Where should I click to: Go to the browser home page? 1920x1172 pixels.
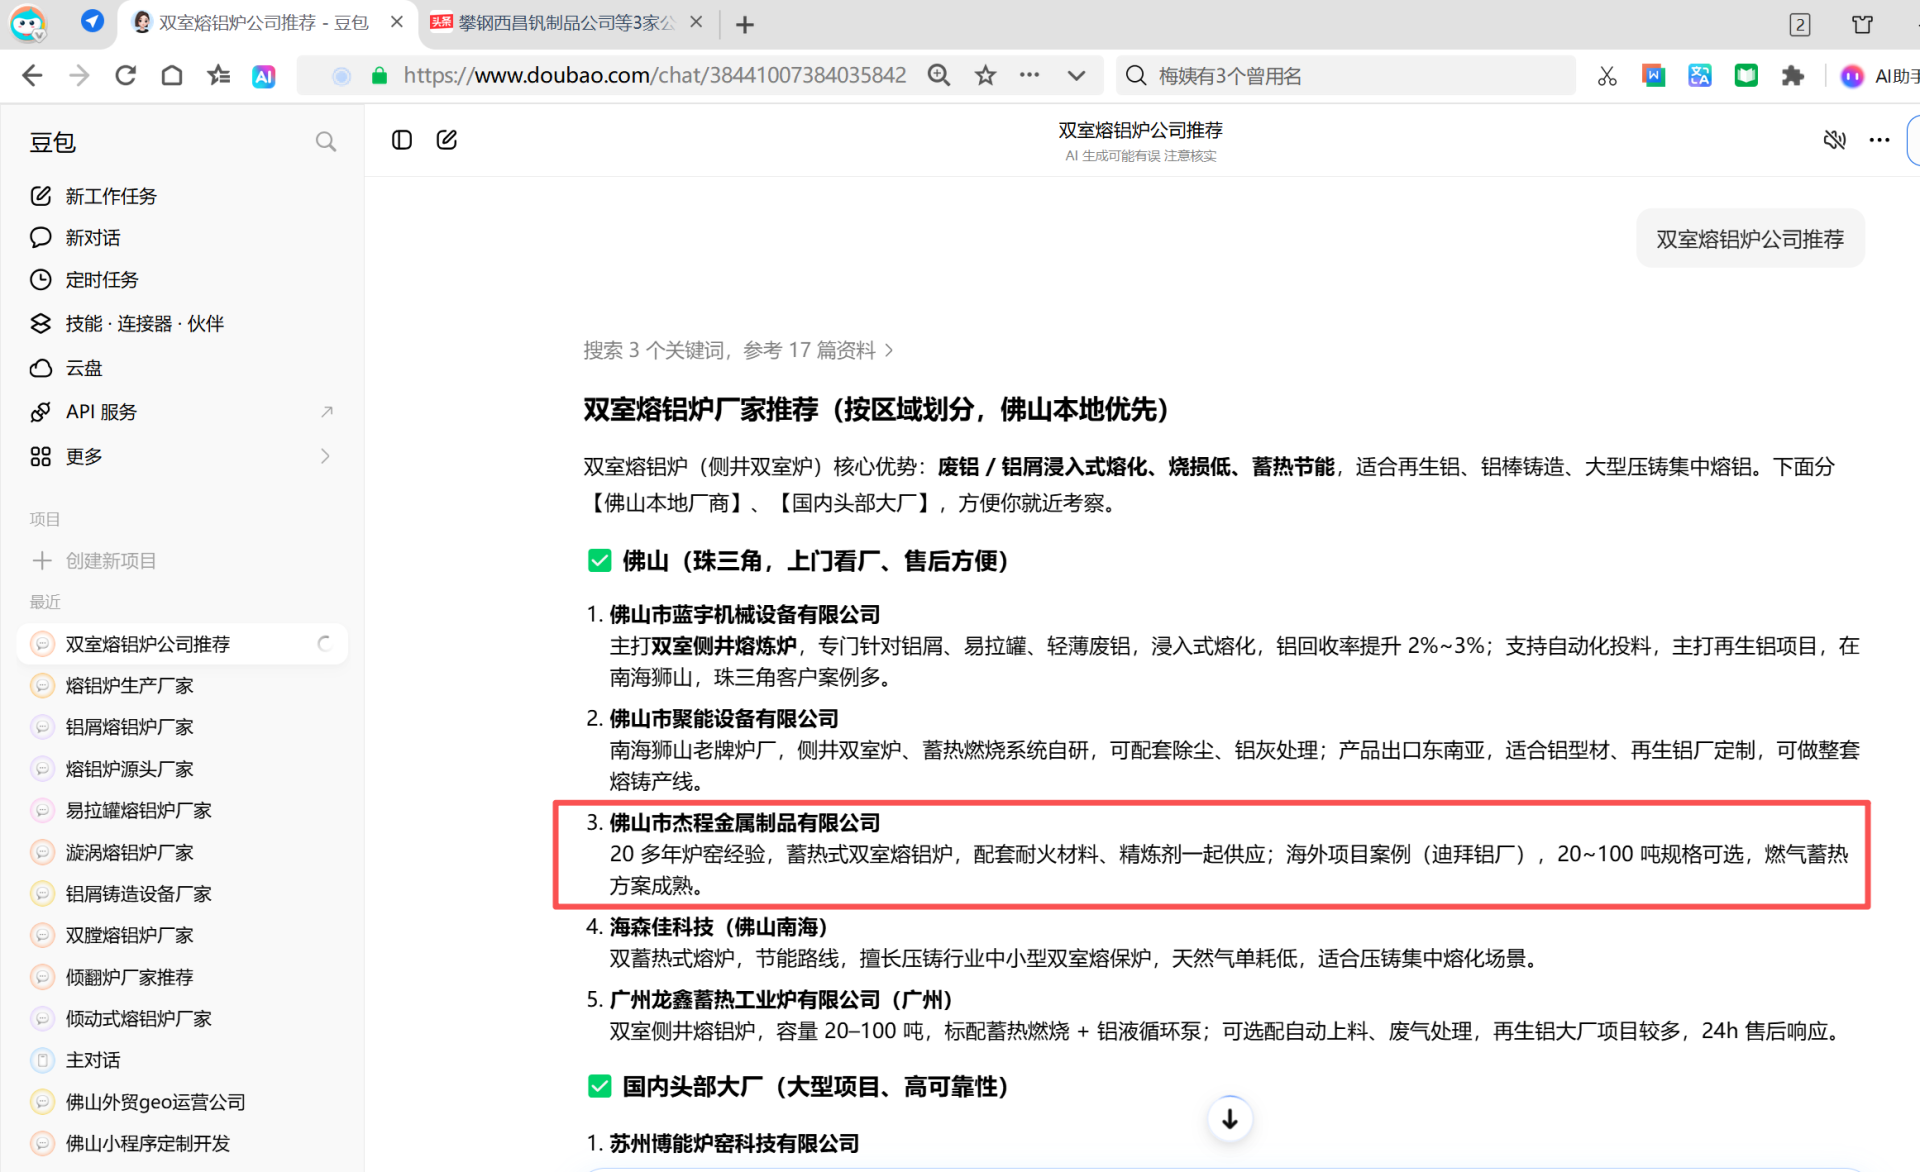[172, 76]
